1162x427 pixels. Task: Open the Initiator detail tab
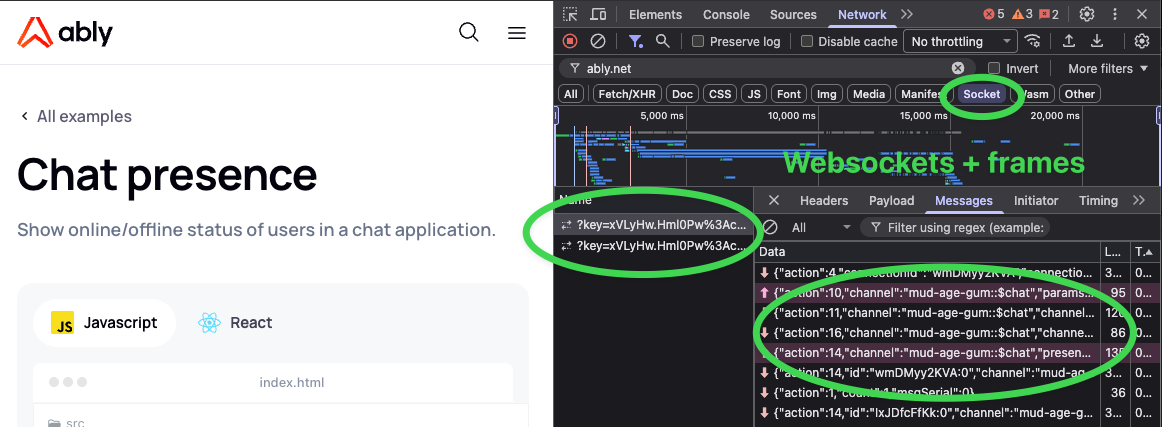1036,200
